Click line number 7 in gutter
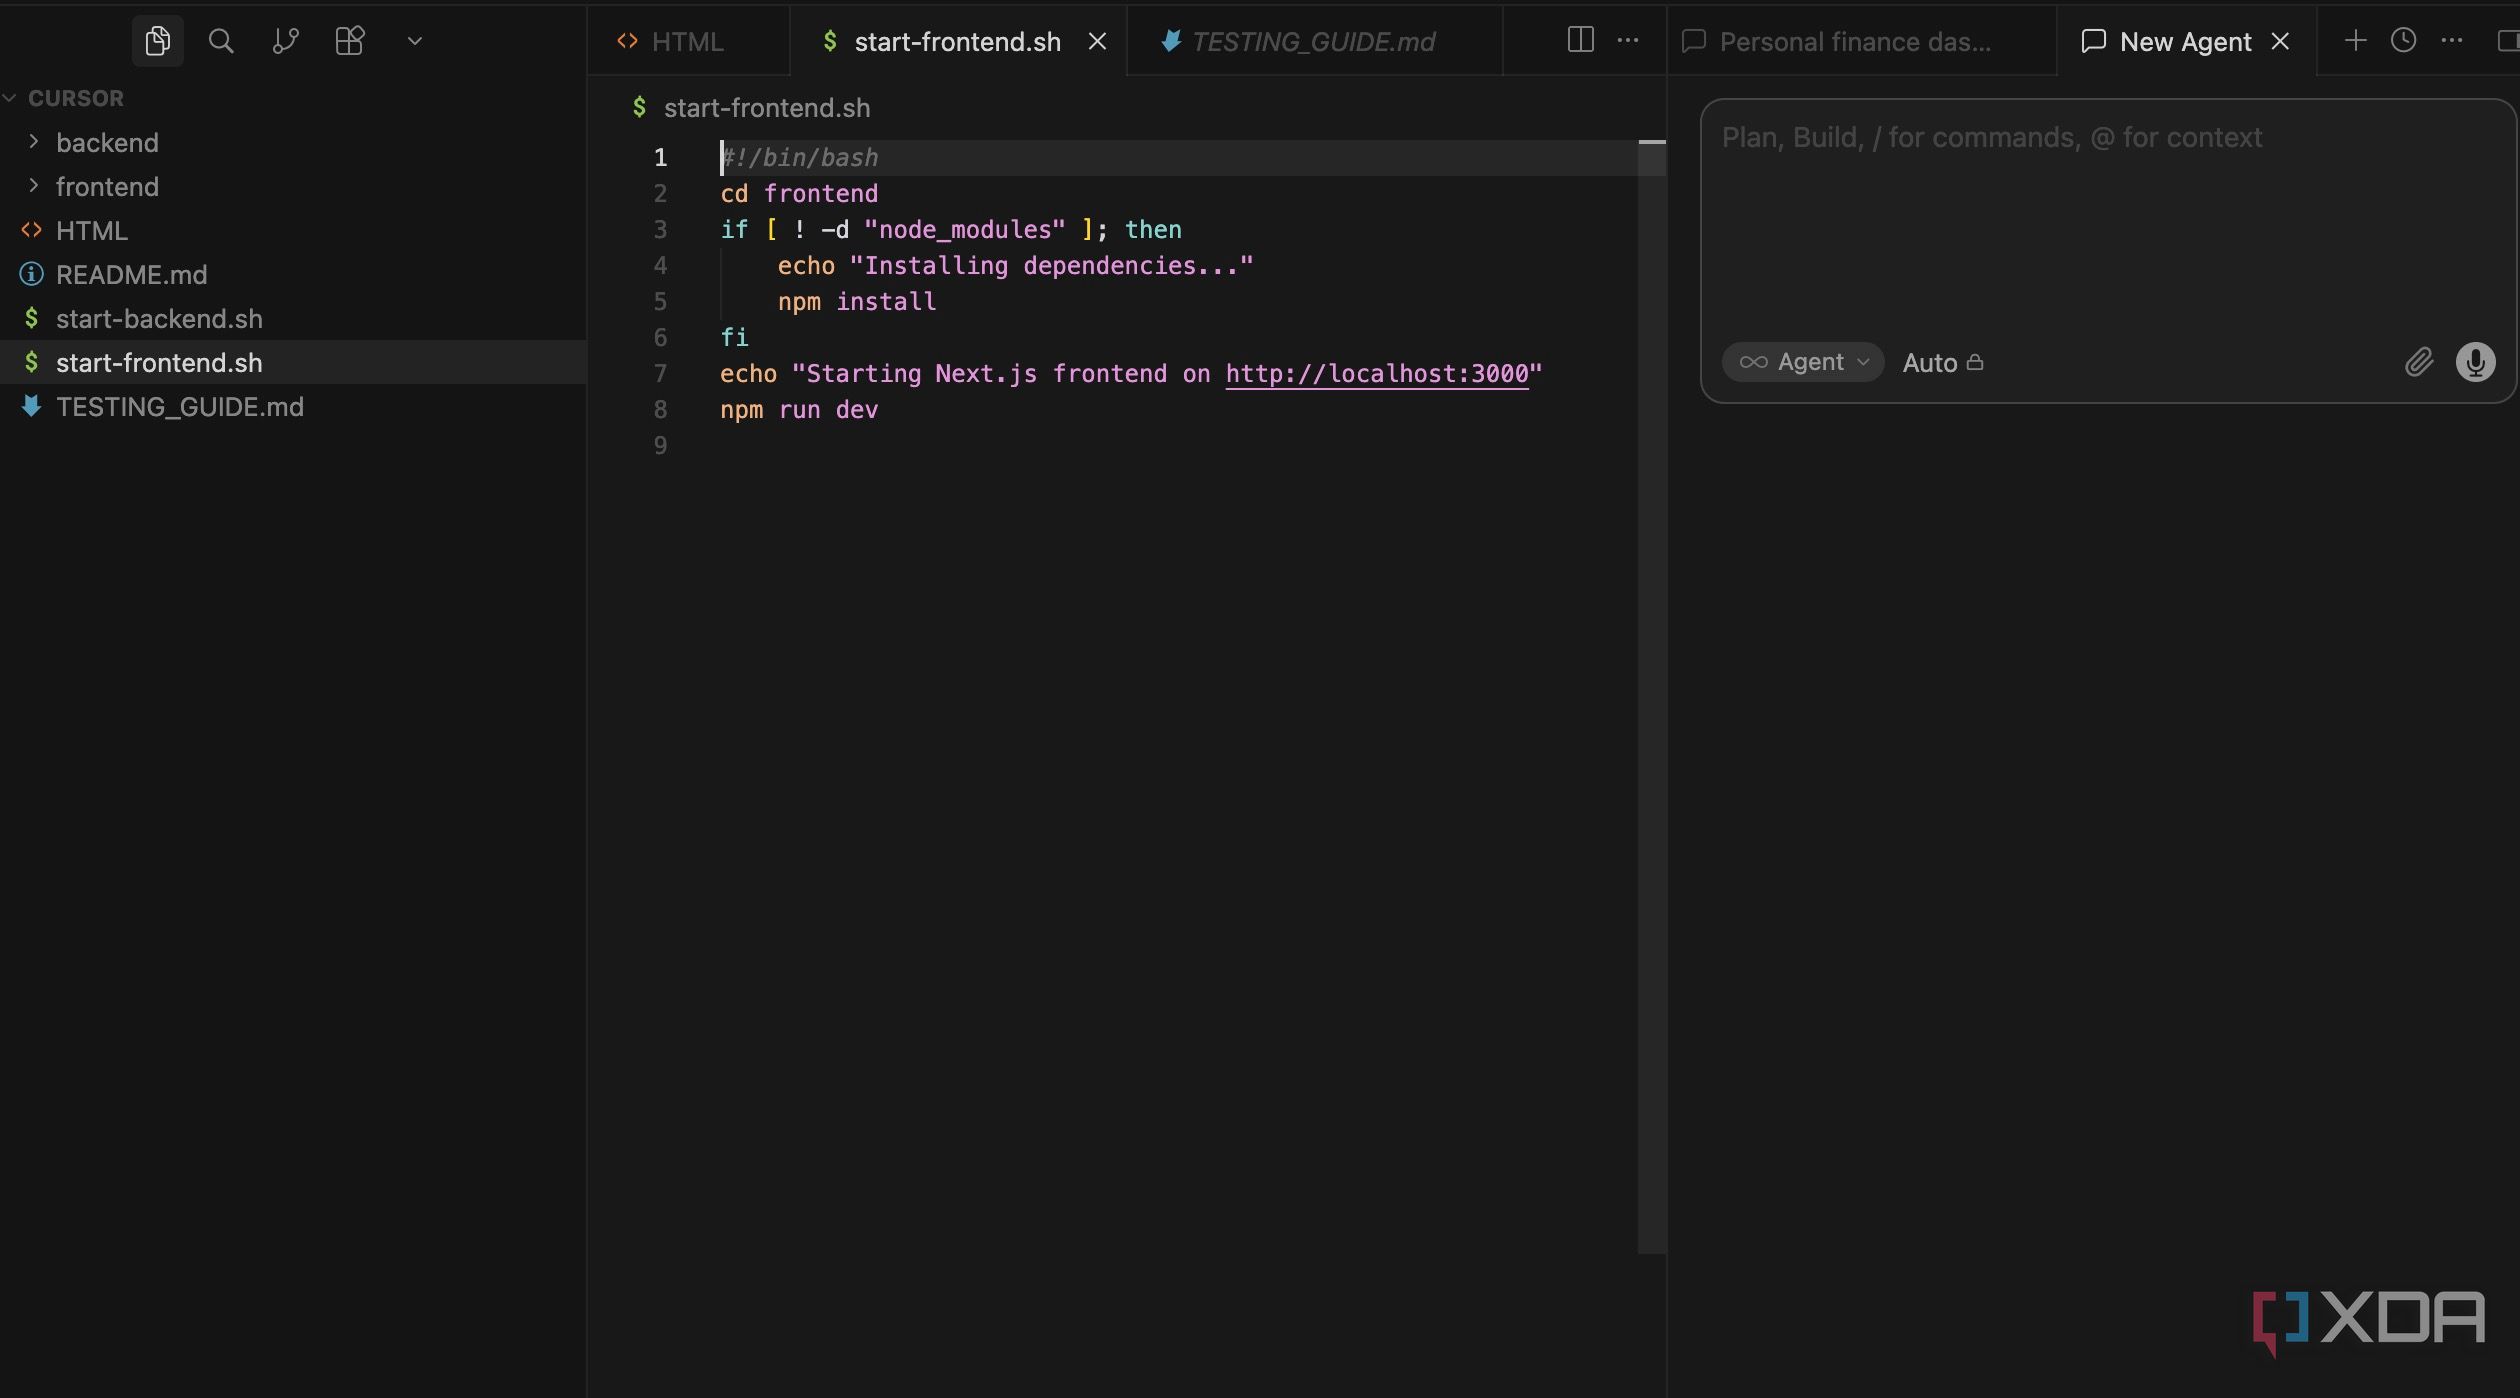The image size is (2520, 1398). (x=660, y=373)
